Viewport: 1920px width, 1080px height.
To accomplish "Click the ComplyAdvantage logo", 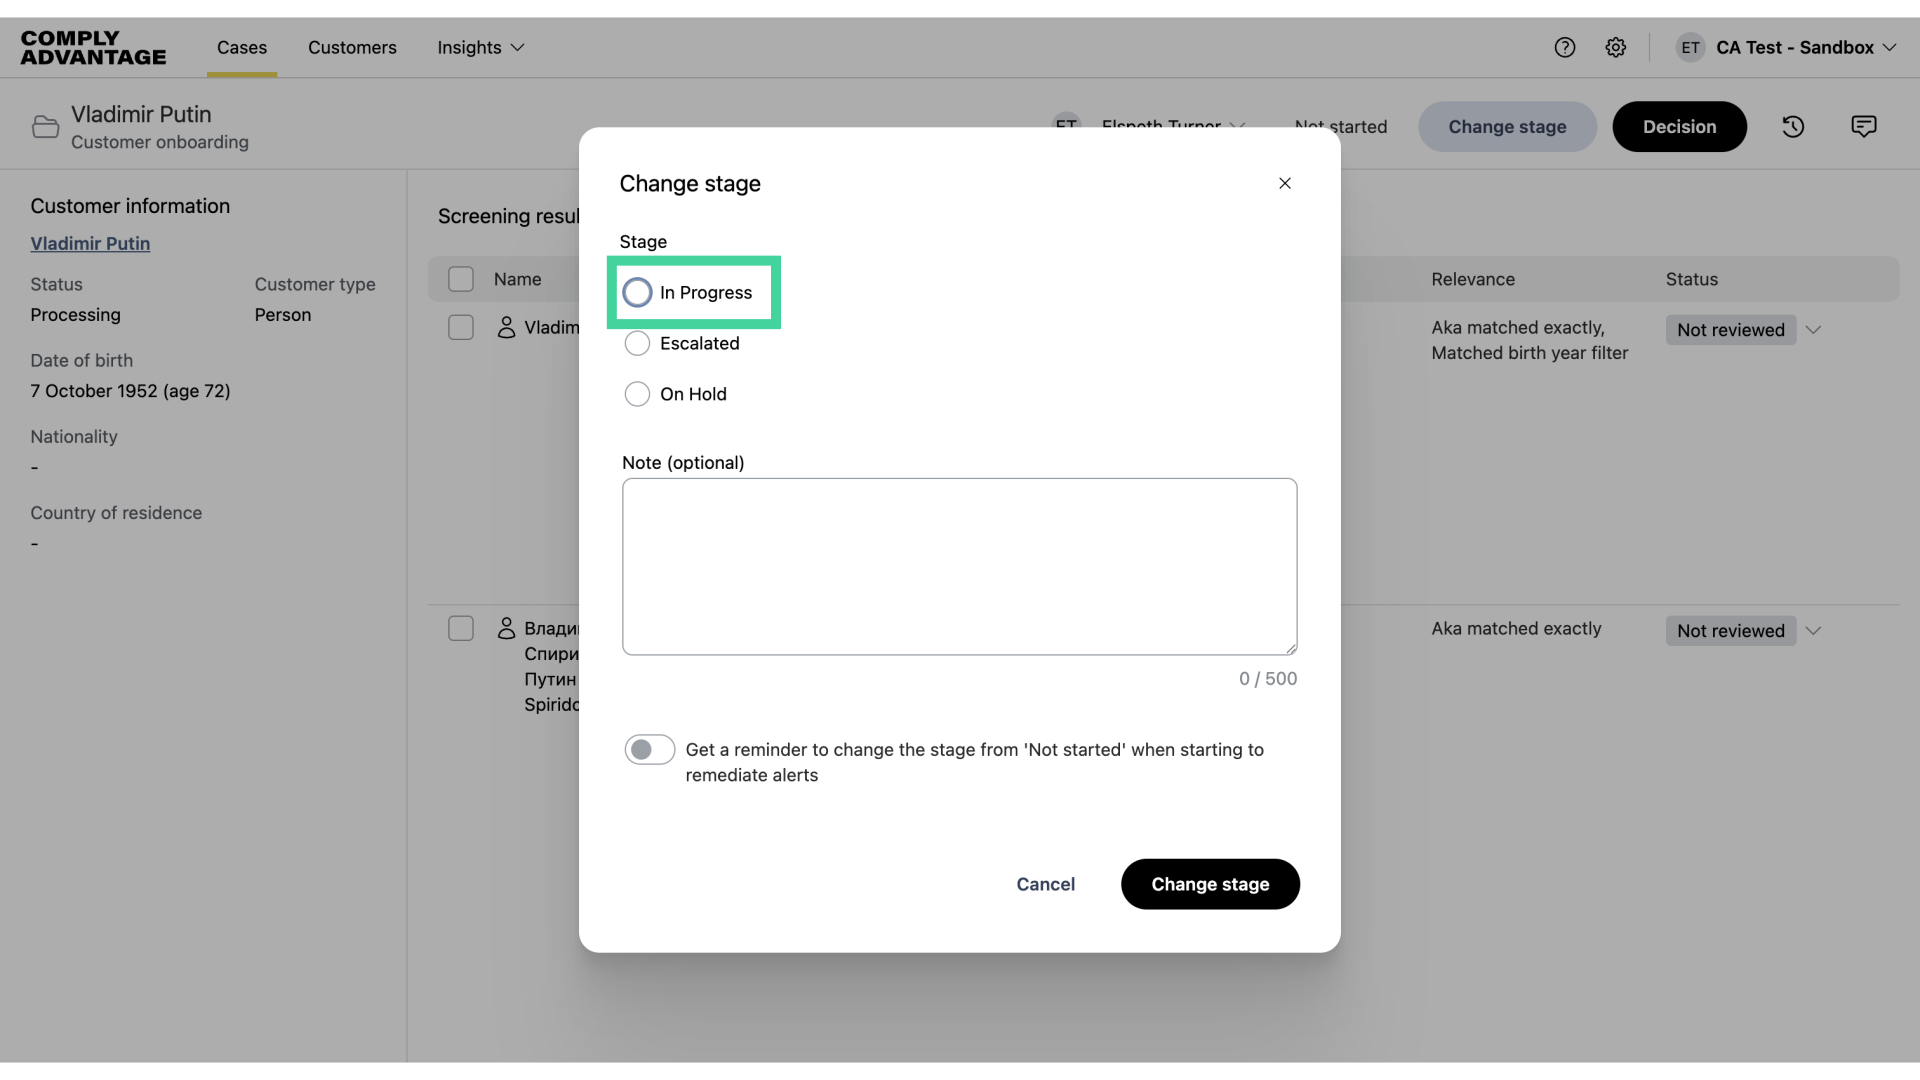I will [x=93, y=47].
